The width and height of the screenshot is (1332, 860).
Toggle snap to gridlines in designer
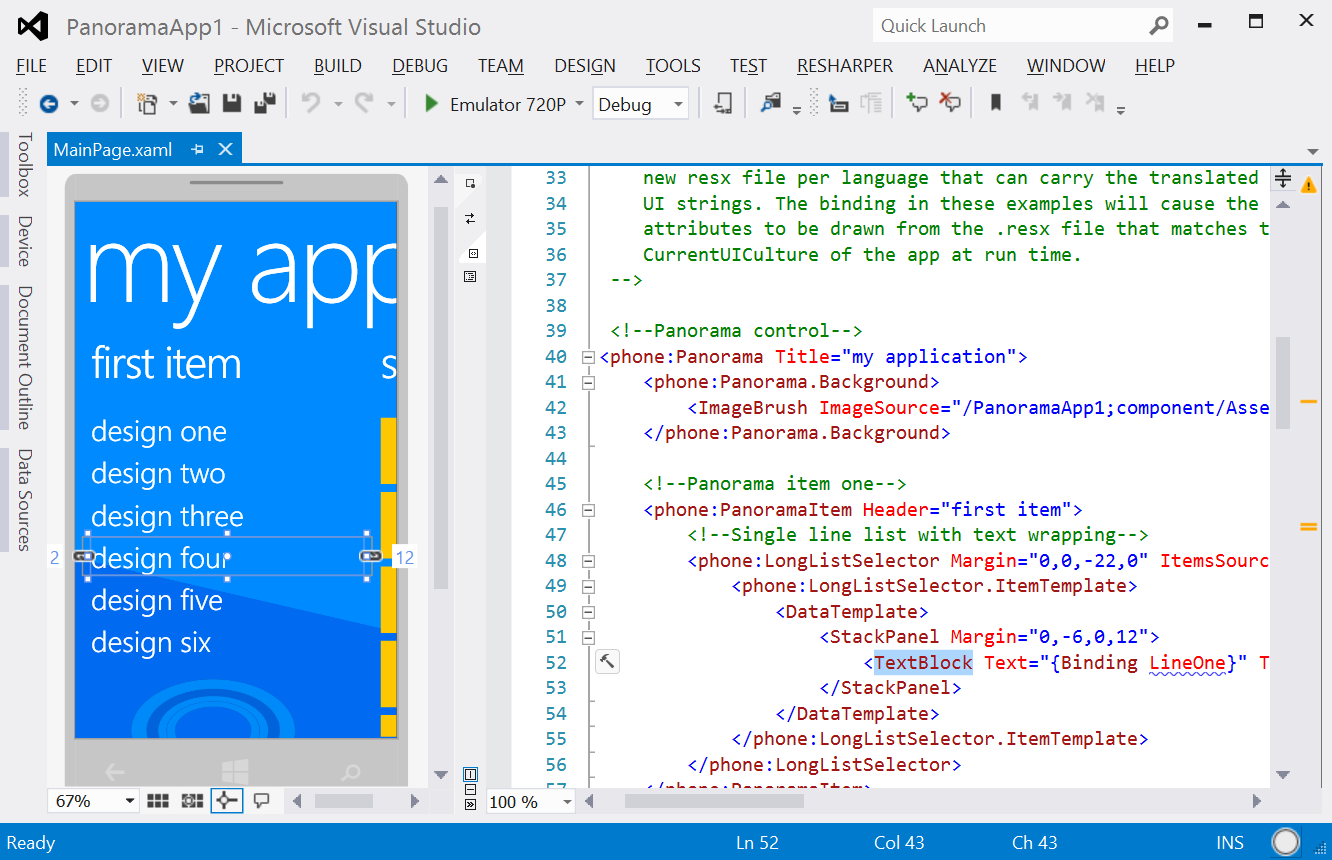[192, 801]
